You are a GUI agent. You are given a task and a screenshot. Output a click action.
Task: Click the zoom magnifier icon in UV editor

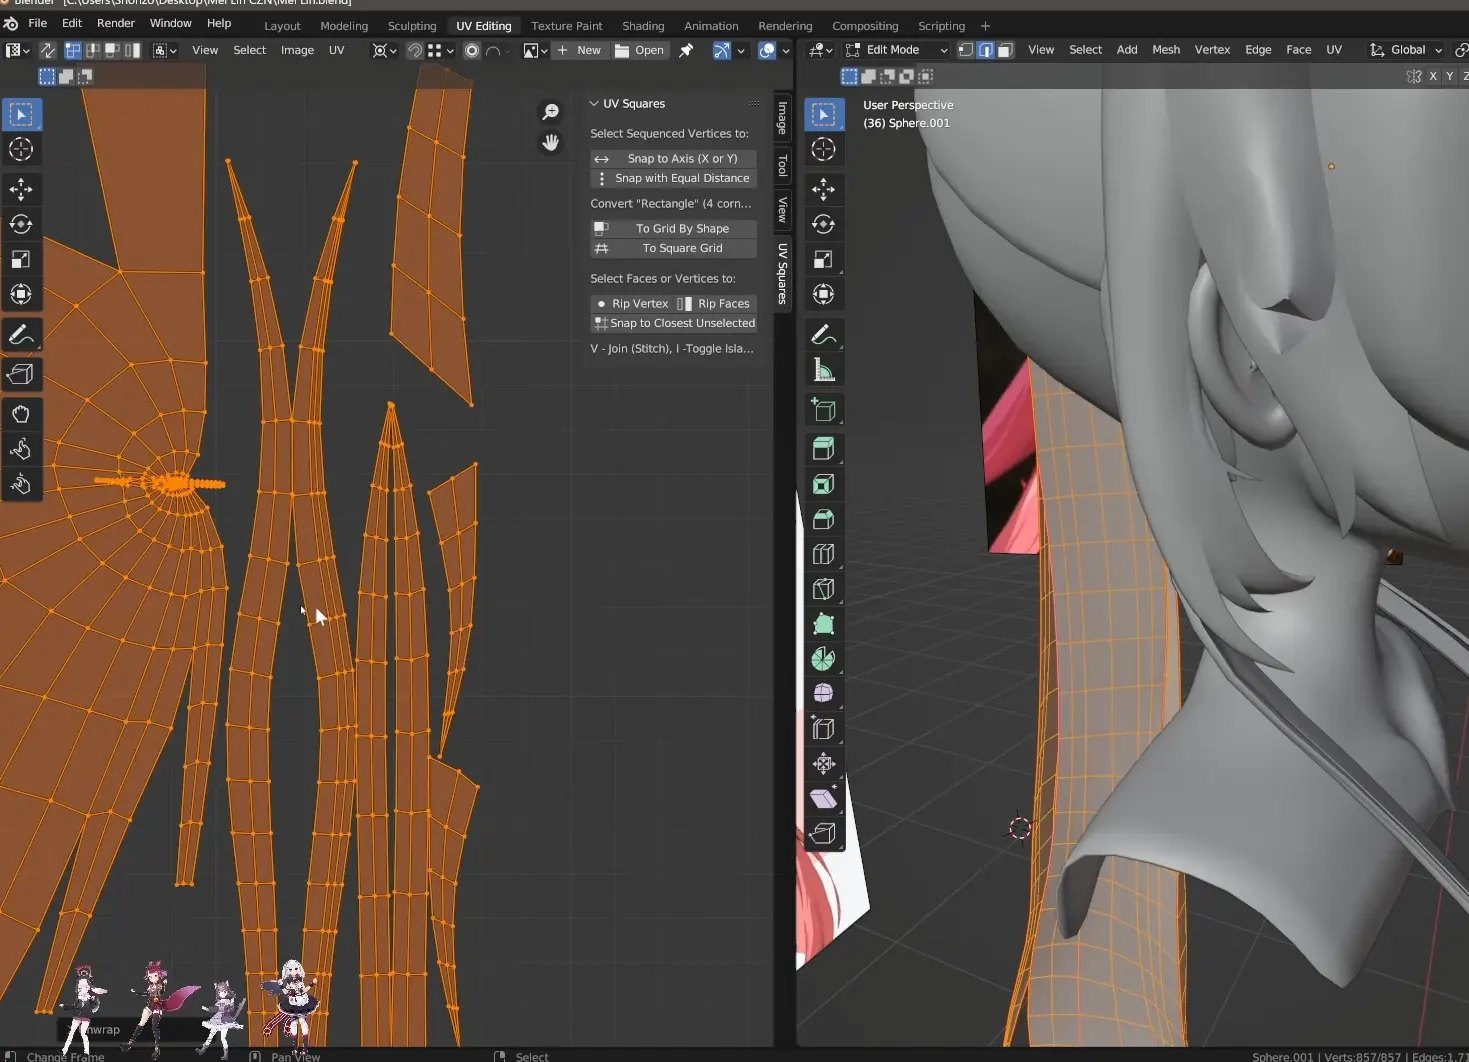pyautogui.click(x=550, y=112)
